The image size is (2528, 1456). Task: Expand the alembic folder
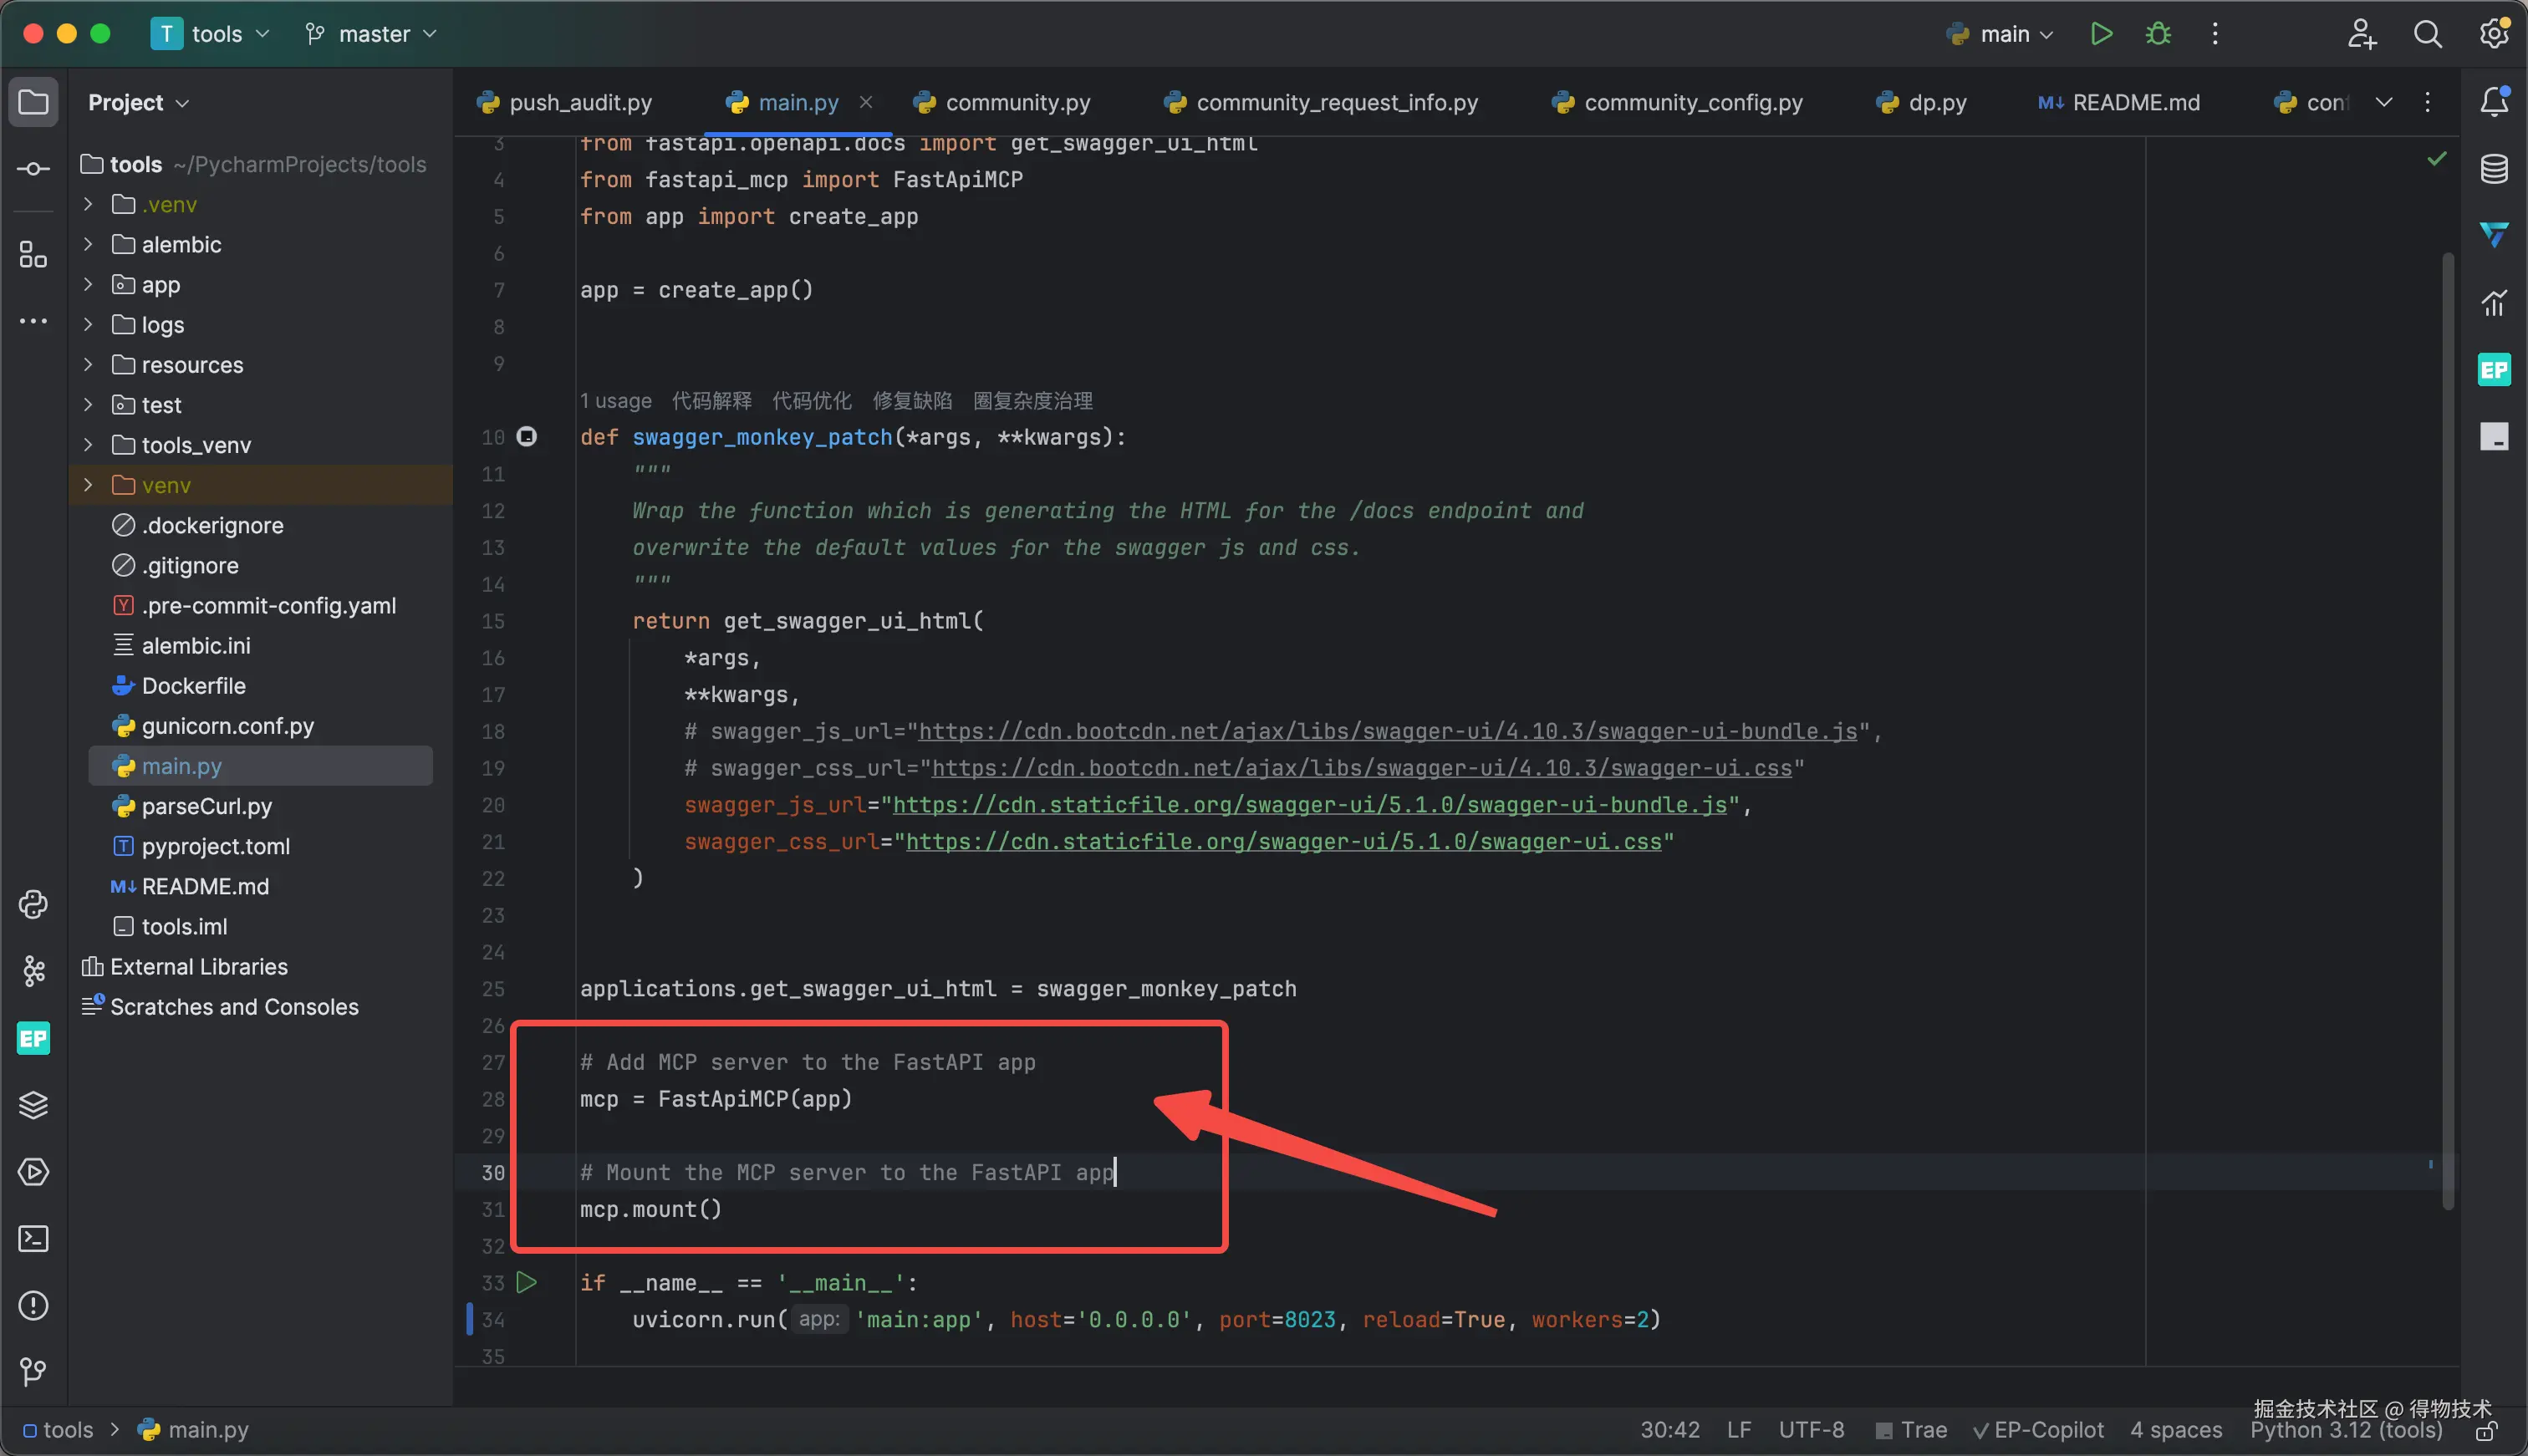[88, 244]
